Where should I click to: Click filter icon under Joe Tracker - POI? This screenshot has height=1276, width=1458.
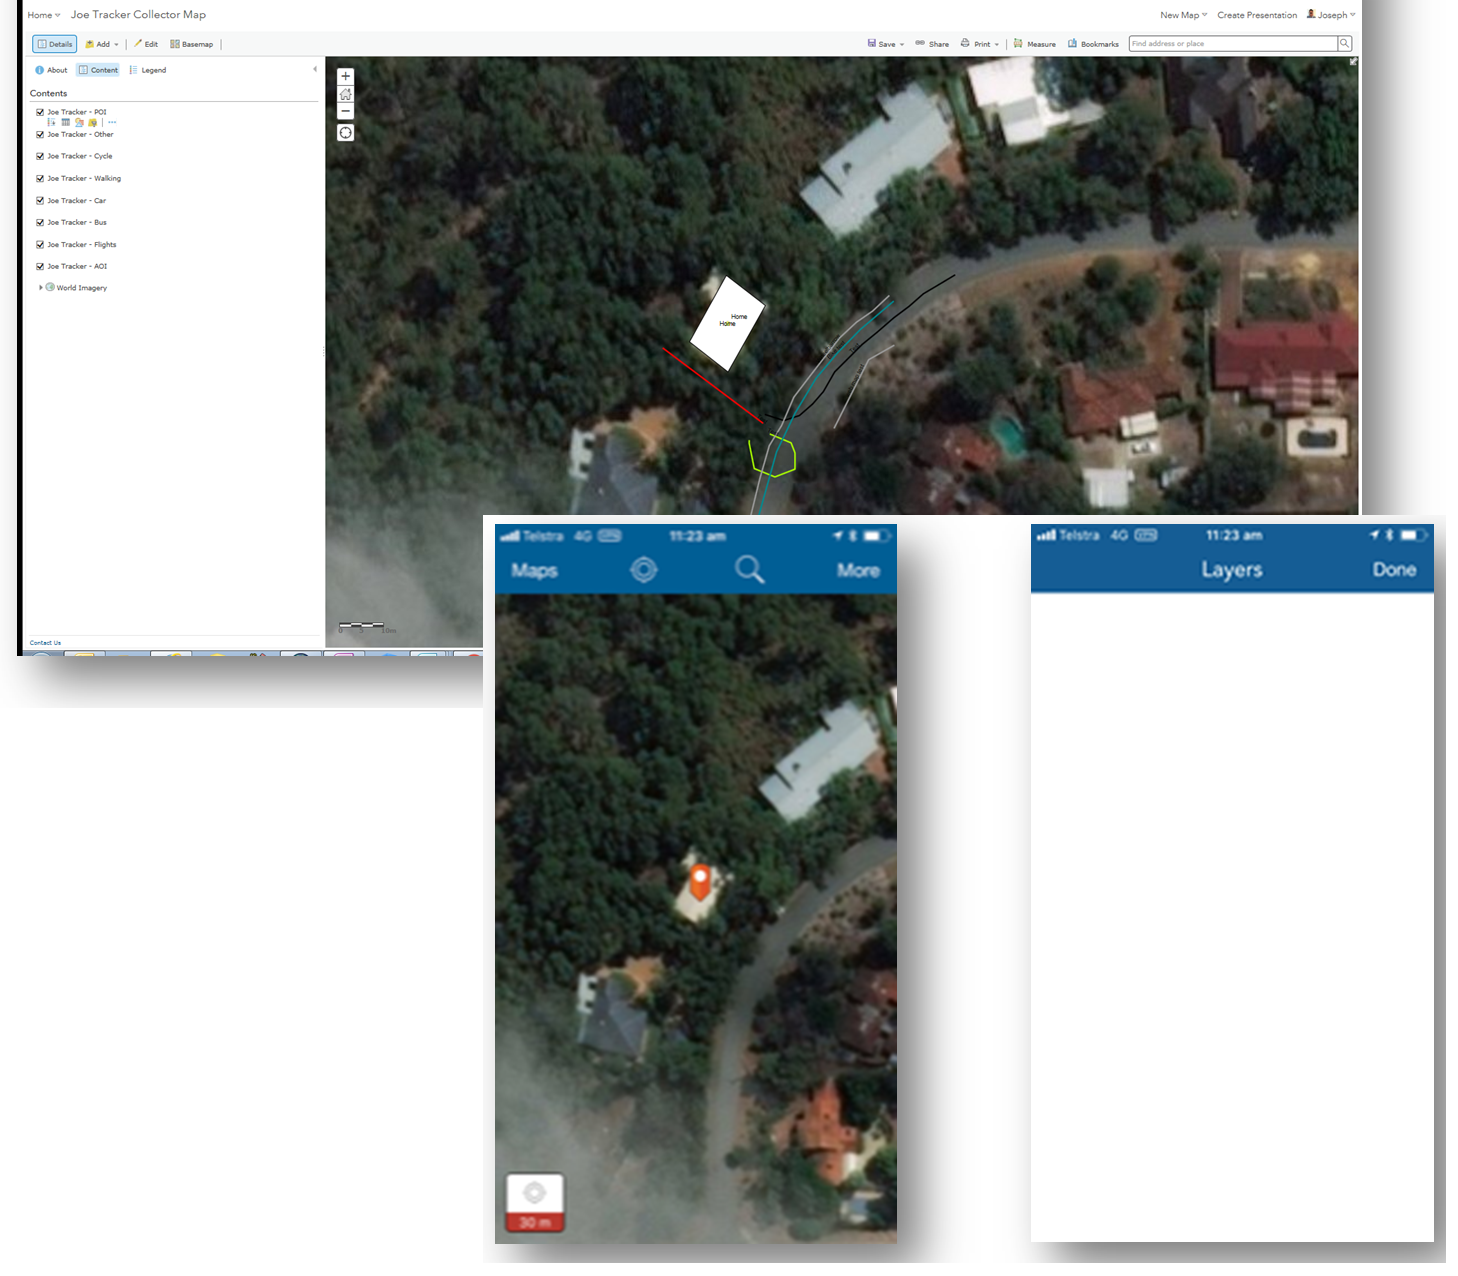[92, 123]
